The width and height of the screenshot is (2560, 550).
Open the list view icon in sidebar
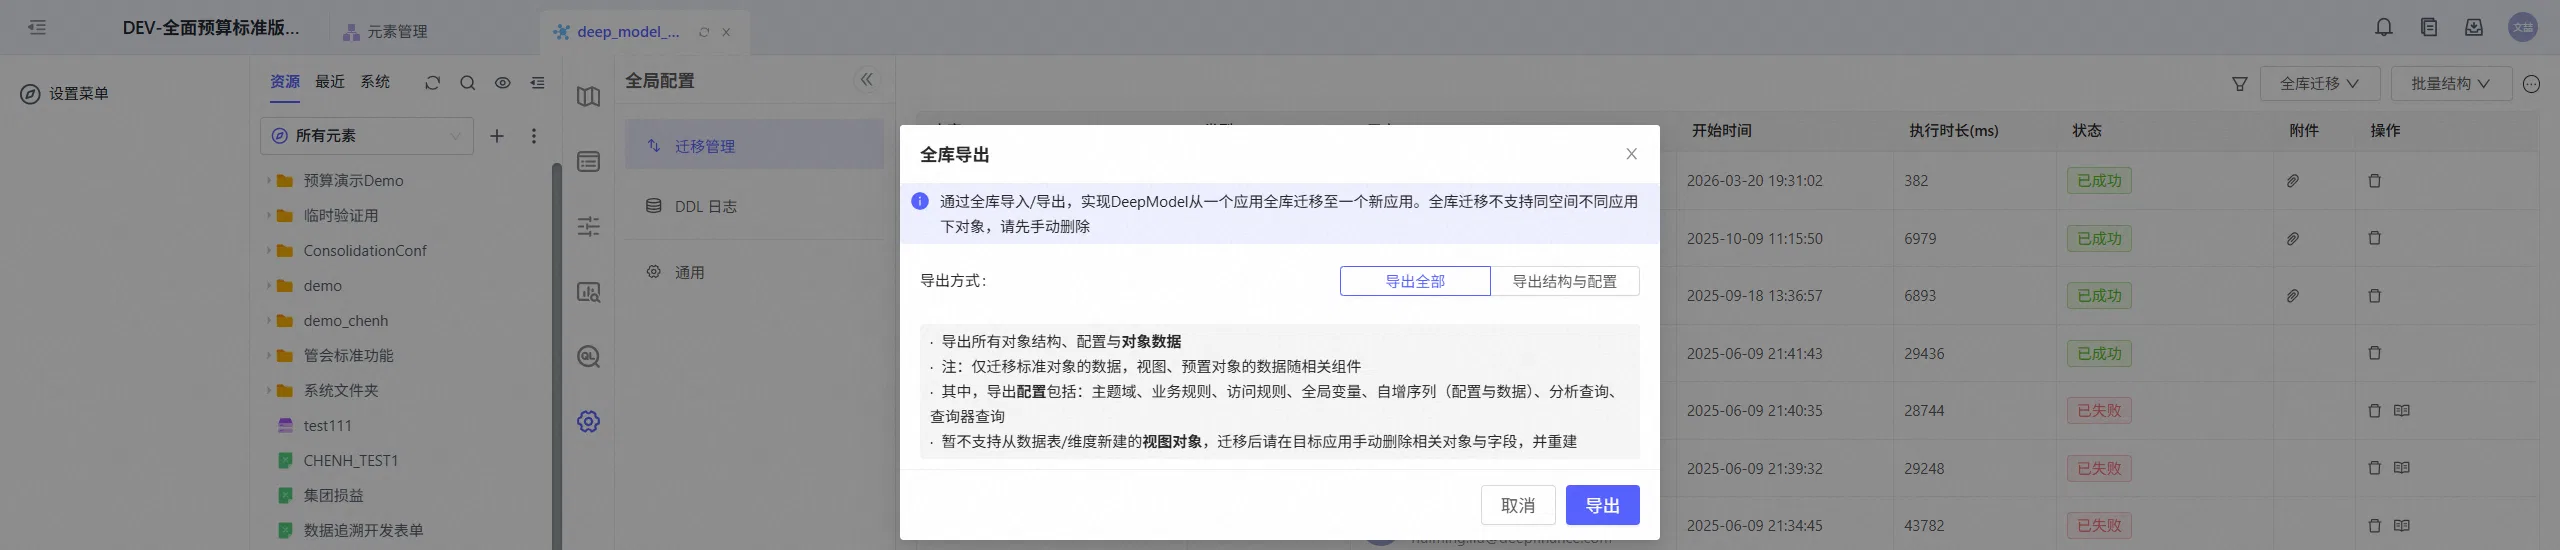(589, 162)
